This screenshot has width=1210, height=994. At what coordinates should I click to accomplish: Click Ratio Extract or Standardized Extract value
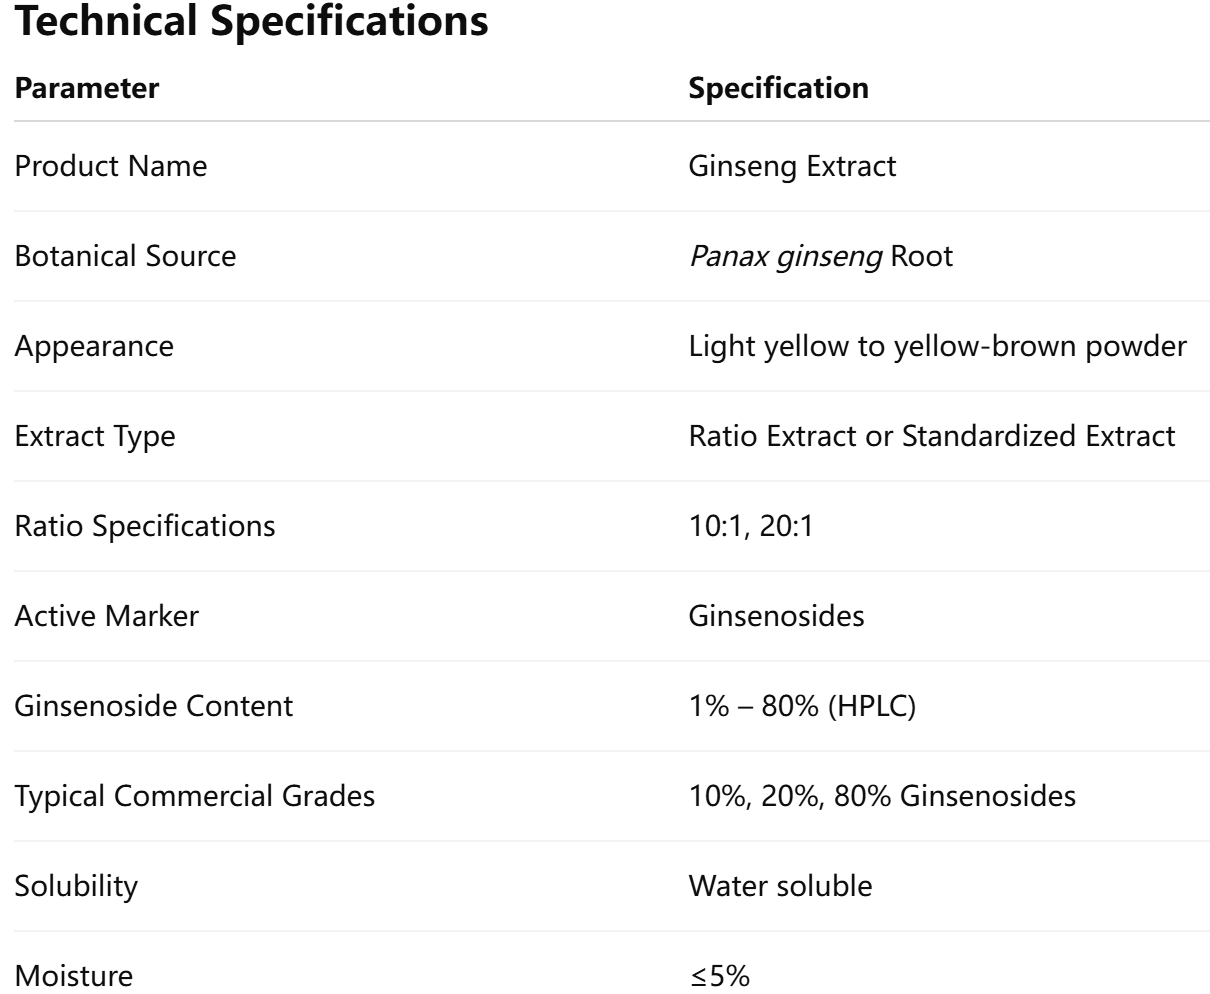[x=932, y=436]
